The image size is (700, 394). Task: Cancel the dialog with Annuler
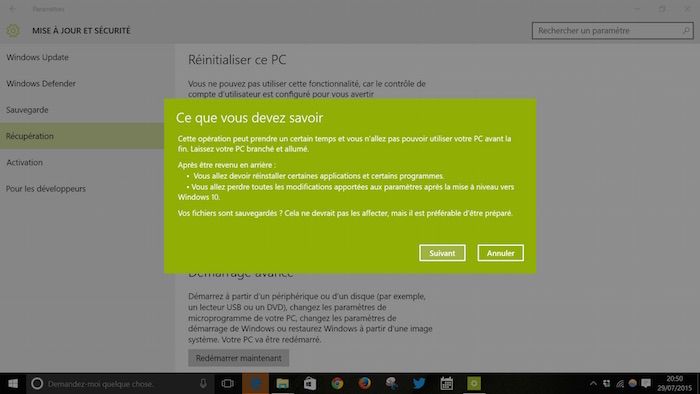pyautogui.click(x=500, y=253)
